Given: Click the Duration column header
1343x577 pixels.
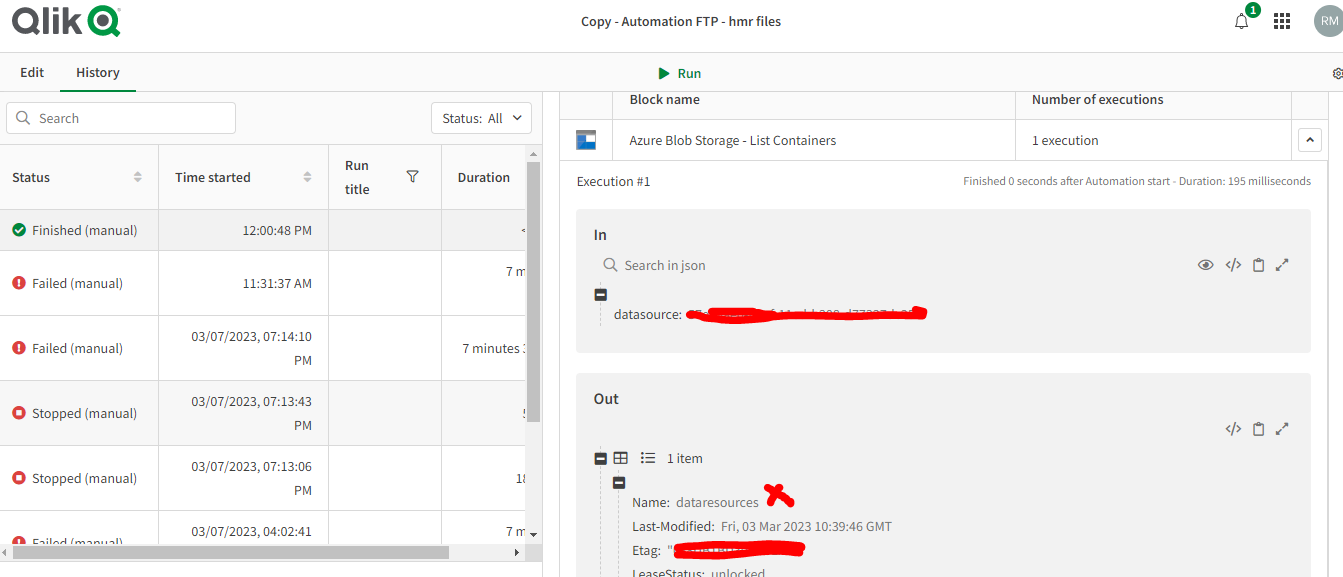Looking at the screenshot, I should (484, 177).
